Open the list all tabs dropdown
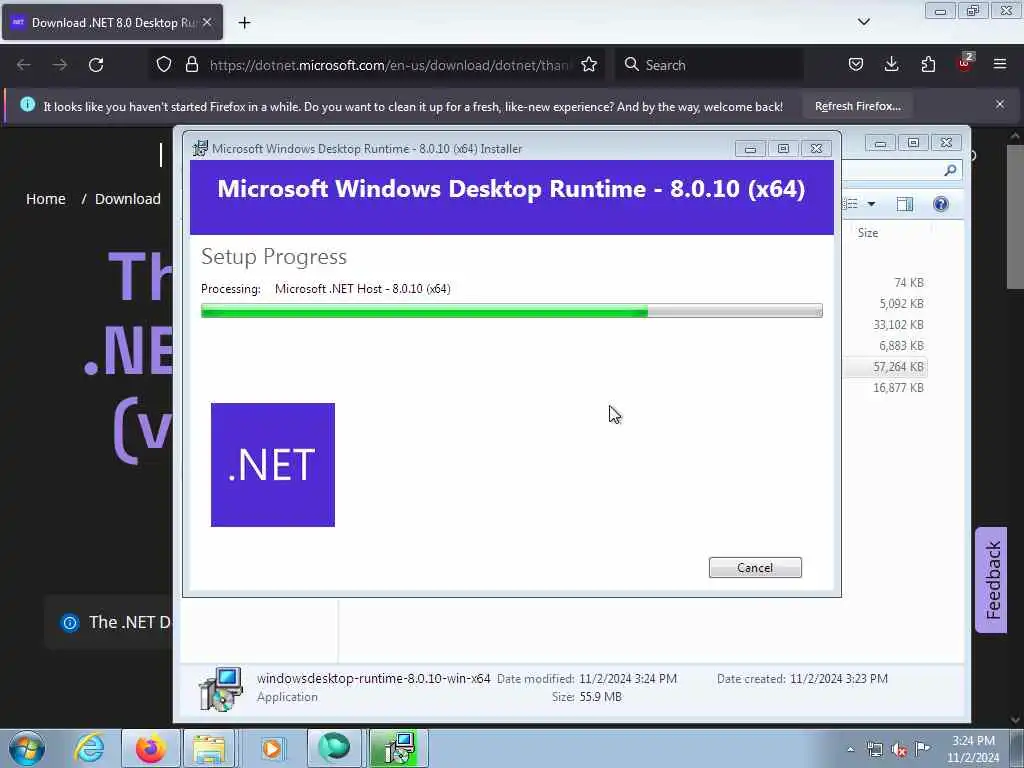The image size is (1024, 768). coord(863,22)
